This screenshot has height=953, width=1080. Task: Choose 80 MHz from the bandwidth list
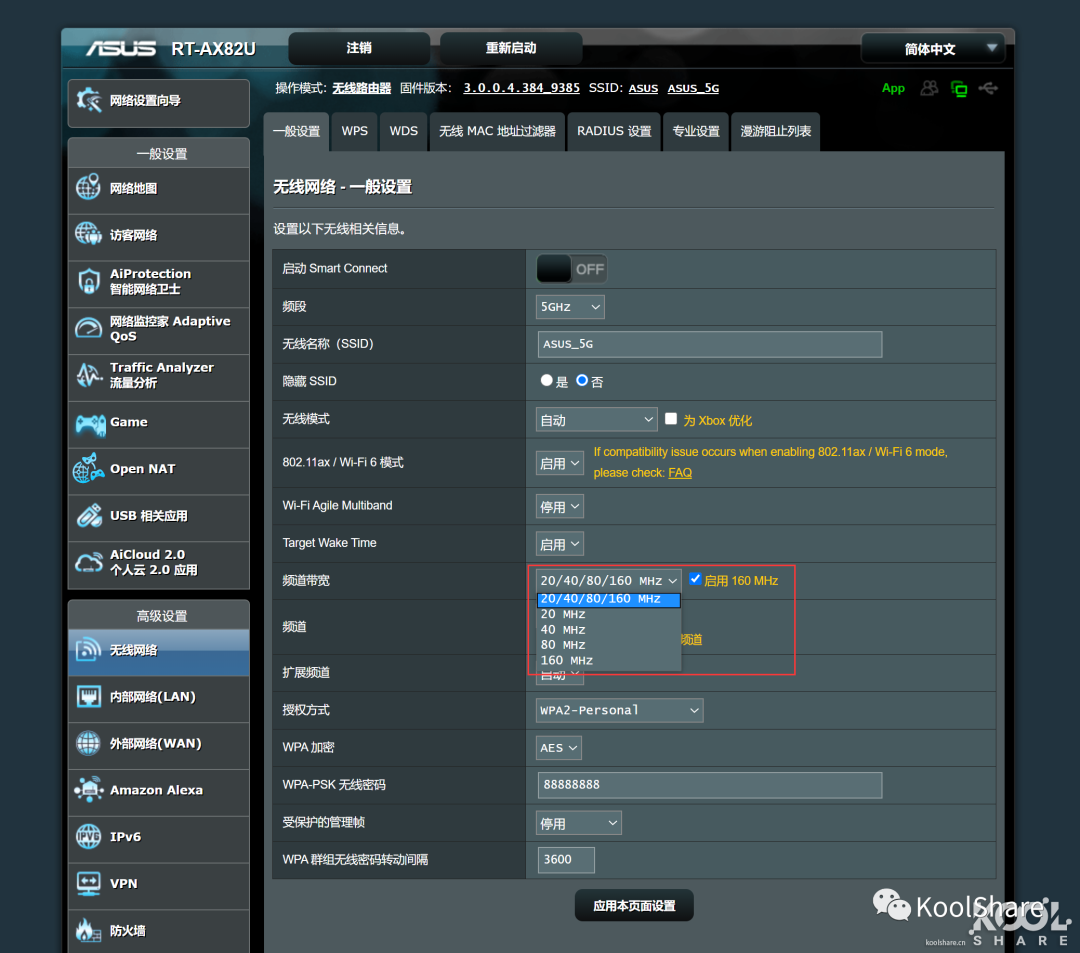coord(609,645)
